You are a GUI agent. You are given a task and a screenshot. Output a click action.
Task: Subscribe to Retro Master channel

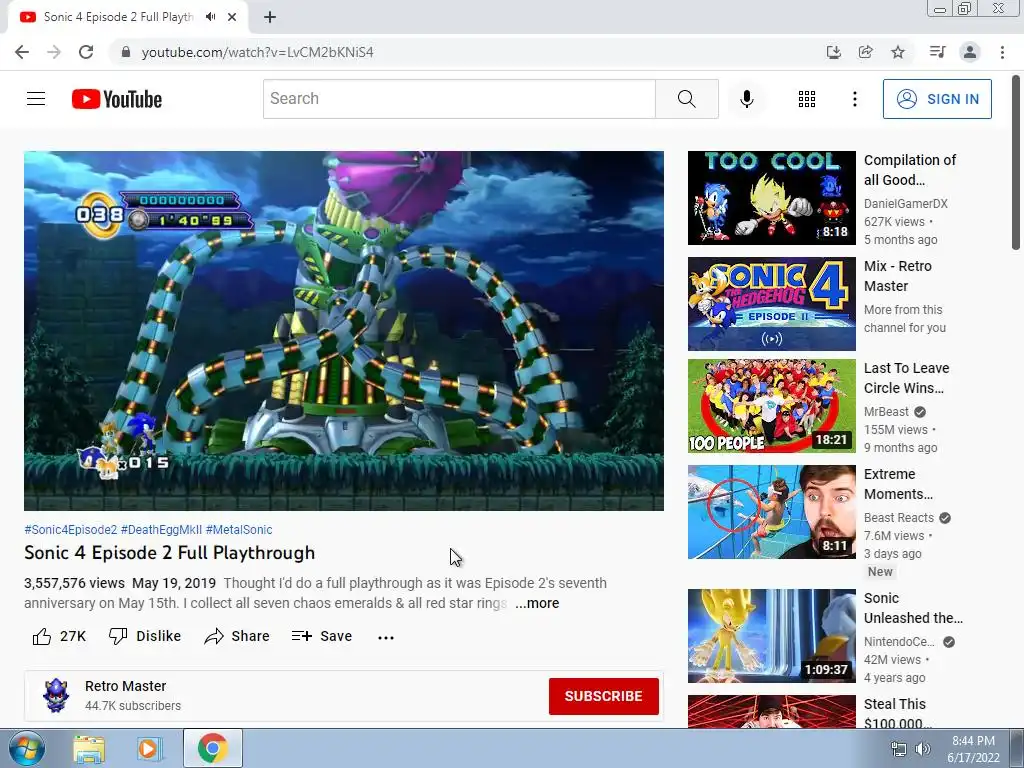coord(603,696)
